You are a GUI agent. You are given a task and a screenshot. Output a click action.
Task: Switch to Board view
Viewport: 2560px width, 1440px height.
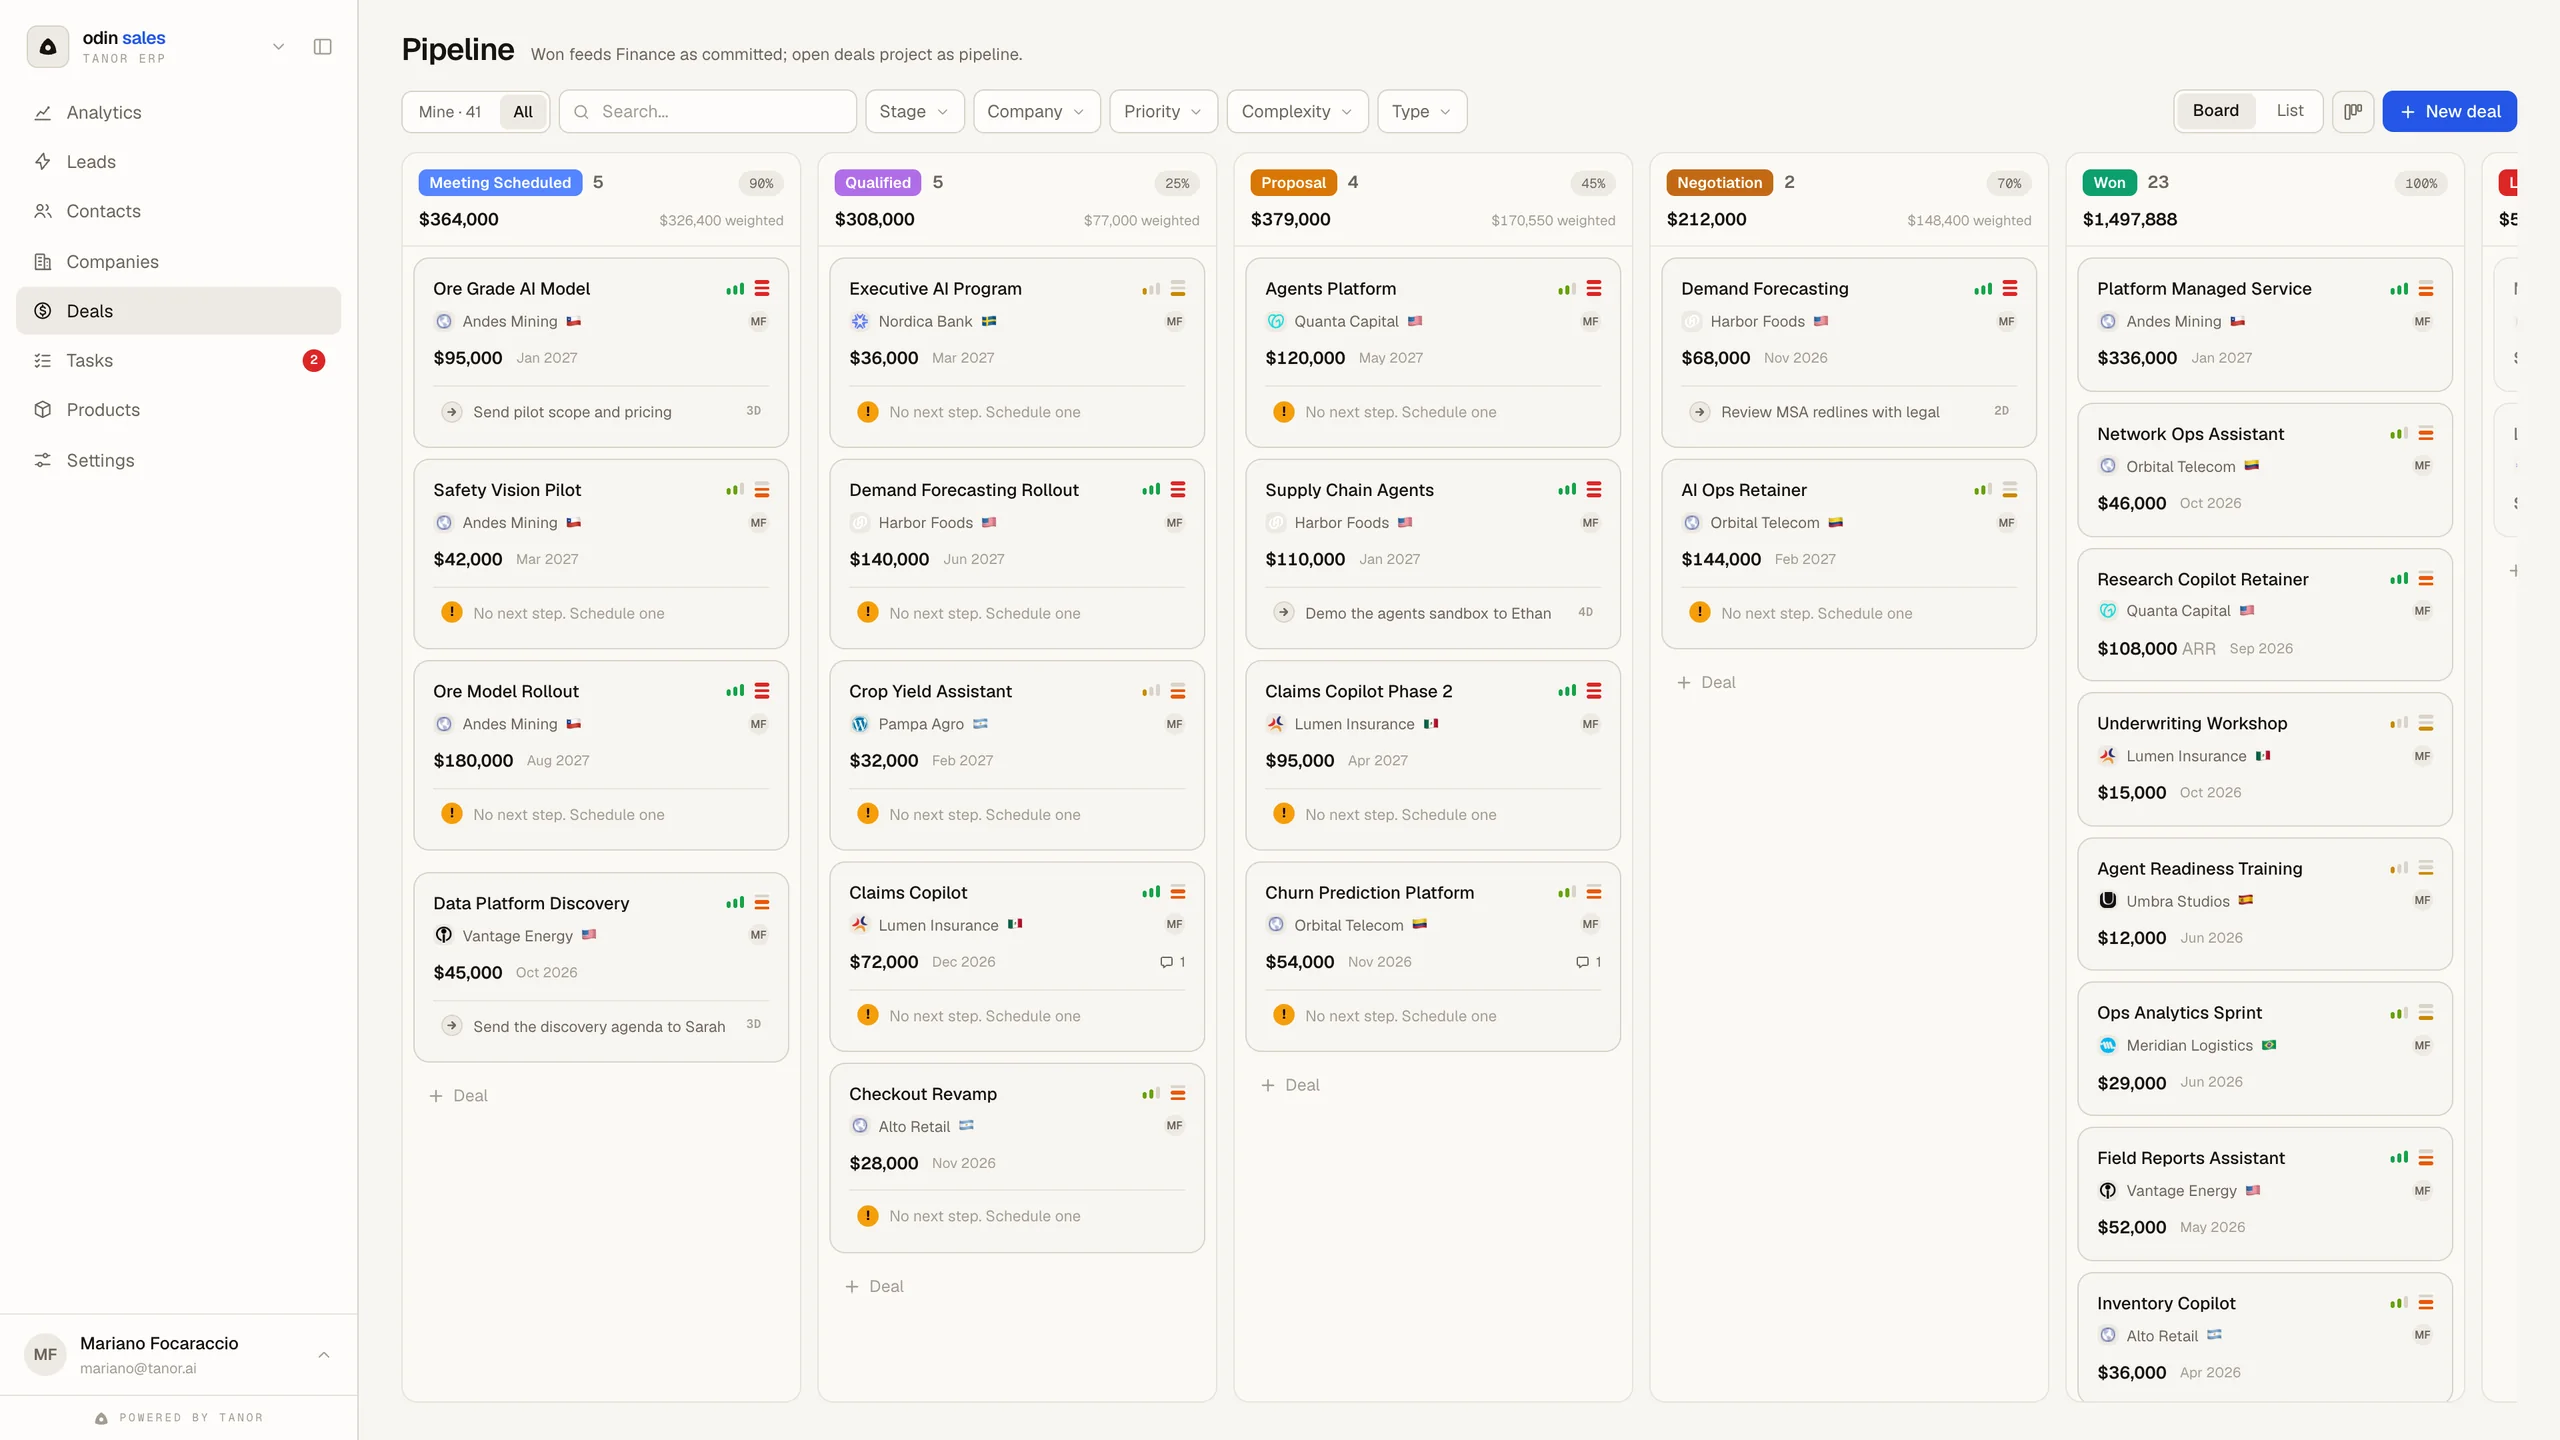pyautogui.click(x=2215, y=111)
